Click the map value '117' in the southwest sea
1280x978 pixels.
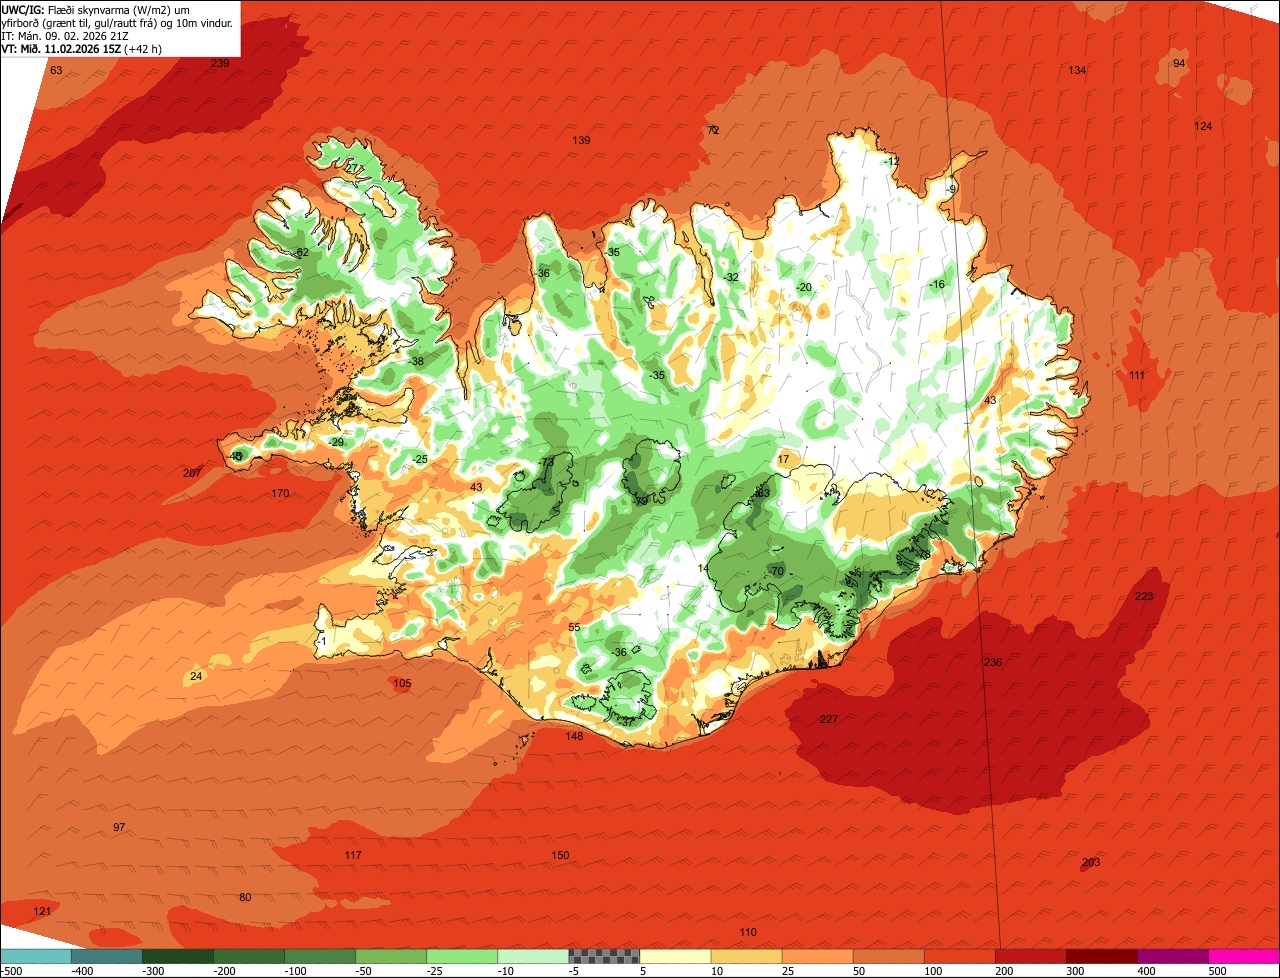point(353,855)
